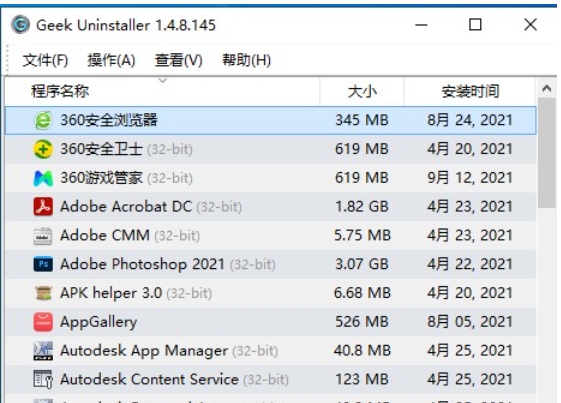The height and width of the screenshot is (403, 561).
Task: Click the 8月 05, 2021 install date
Action: [x=470, y=322]
